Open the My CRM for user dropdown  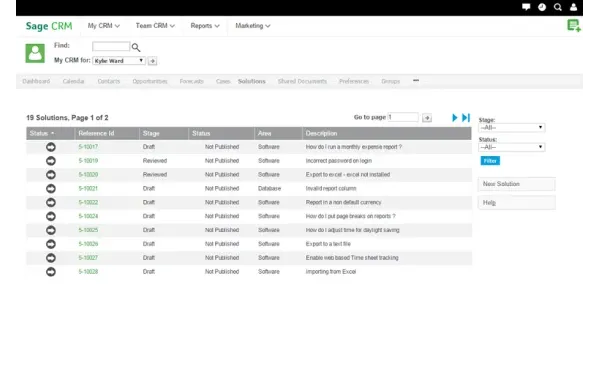tap(119, 61)
